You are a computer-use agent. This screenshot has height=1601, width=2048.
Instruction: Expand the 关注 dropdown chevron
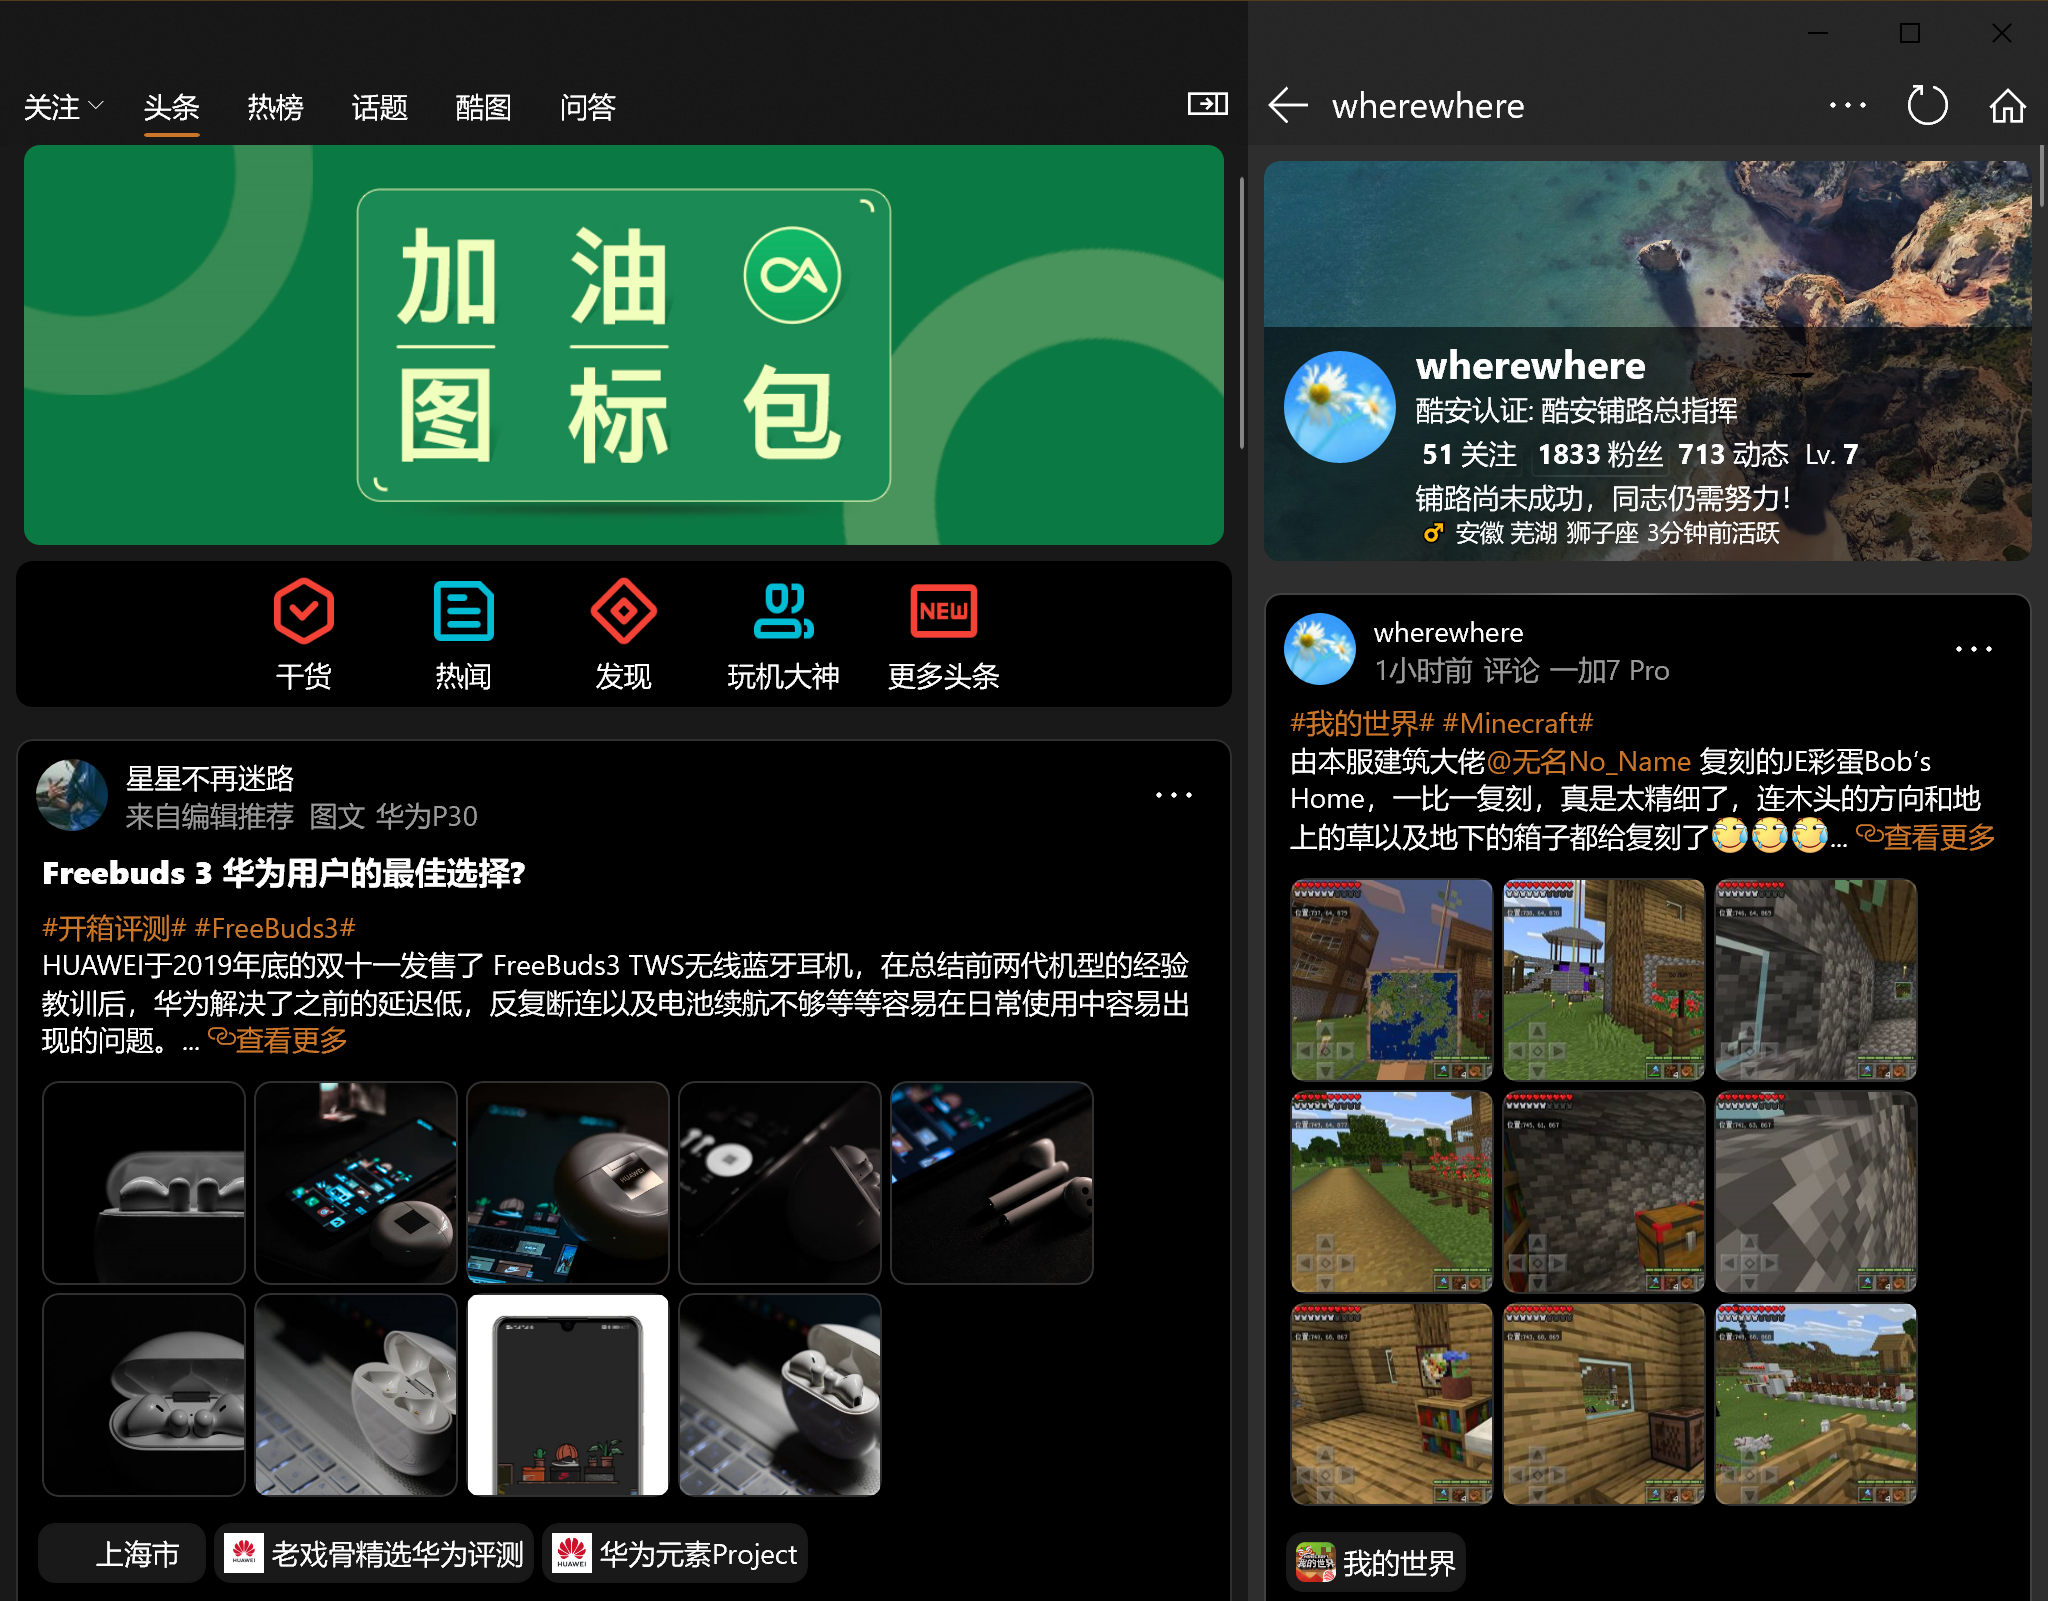(x=96, y=105)
